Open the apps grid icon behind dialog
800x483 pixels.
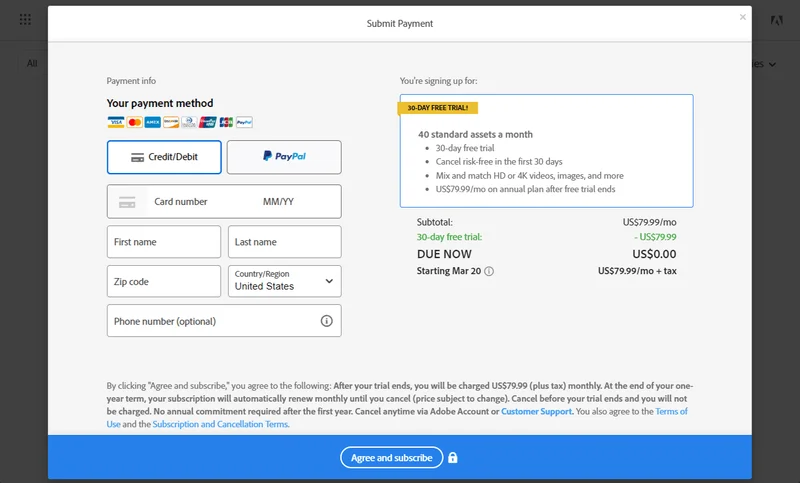tap(25, 19)
